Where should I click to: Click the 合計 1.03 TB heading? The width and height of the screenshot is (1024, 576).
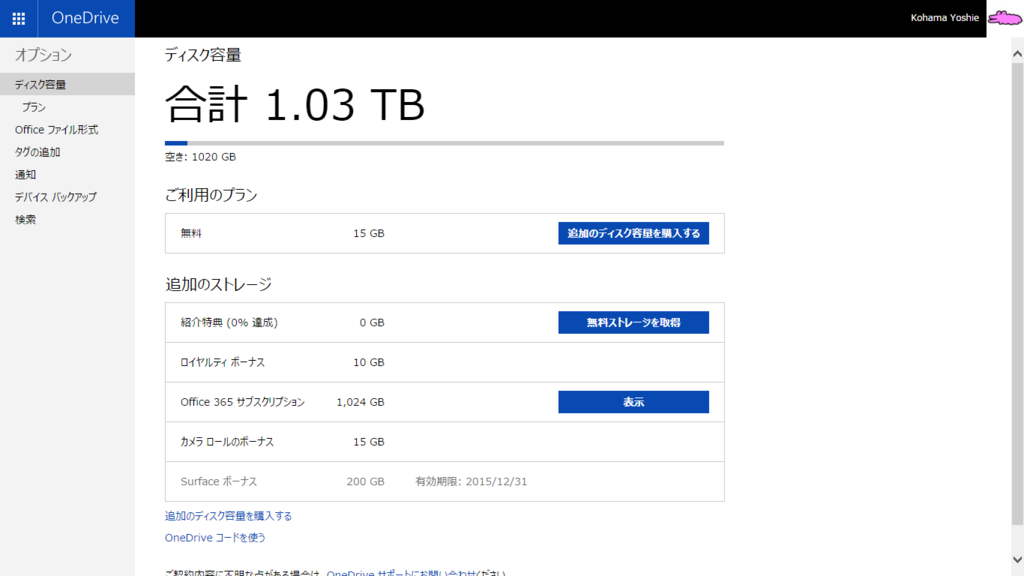pos(295,105)
